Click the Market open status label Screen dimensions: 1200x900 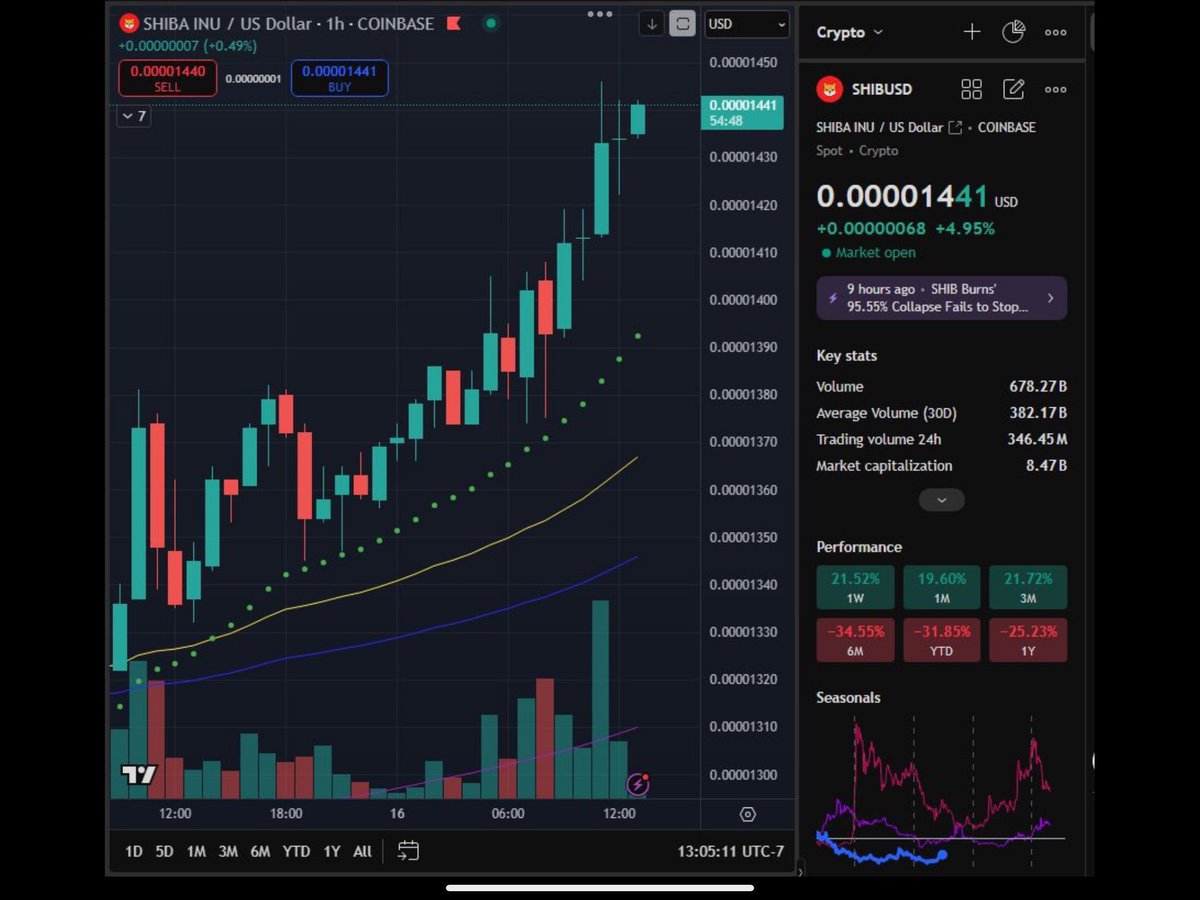[868, 253]
